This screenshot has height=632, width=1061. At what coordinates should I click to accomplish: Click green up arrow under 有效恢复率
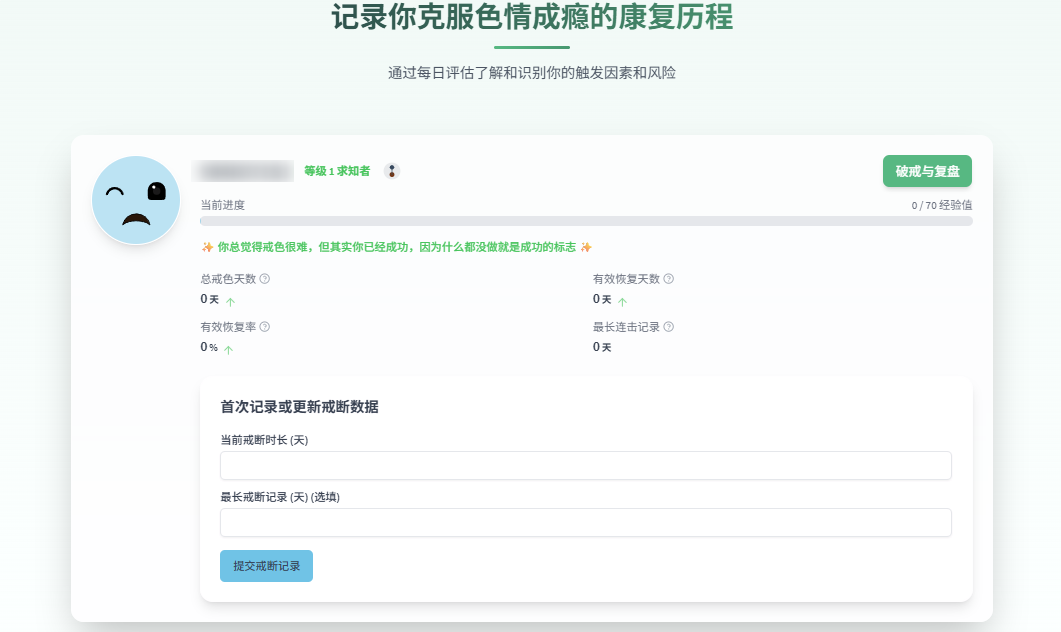click(x=228, y=349)
